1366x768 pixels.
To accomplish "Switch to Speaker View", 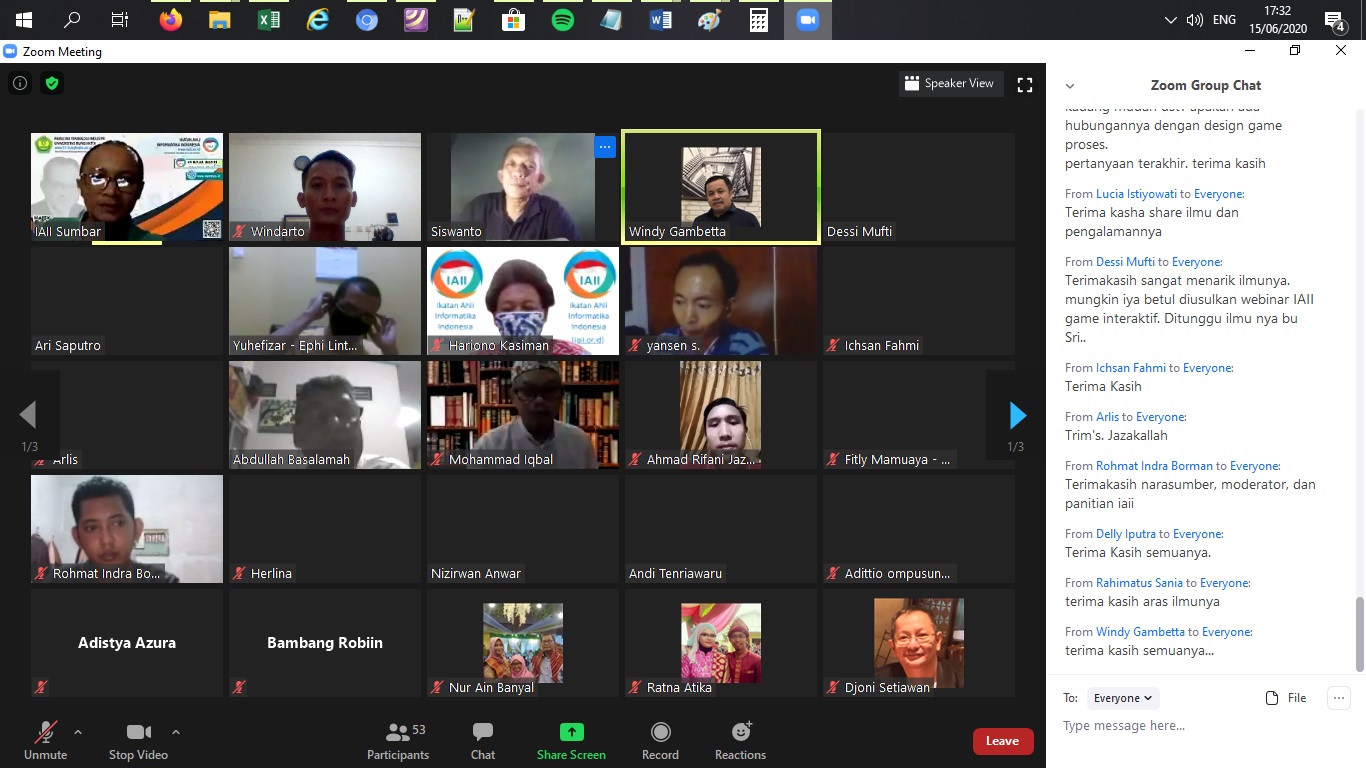I will point(949,84).
